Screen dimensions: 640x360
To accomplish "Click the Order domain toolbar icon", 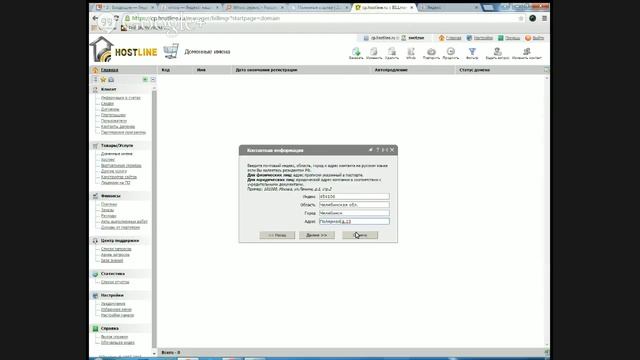I will click(356, 53).
